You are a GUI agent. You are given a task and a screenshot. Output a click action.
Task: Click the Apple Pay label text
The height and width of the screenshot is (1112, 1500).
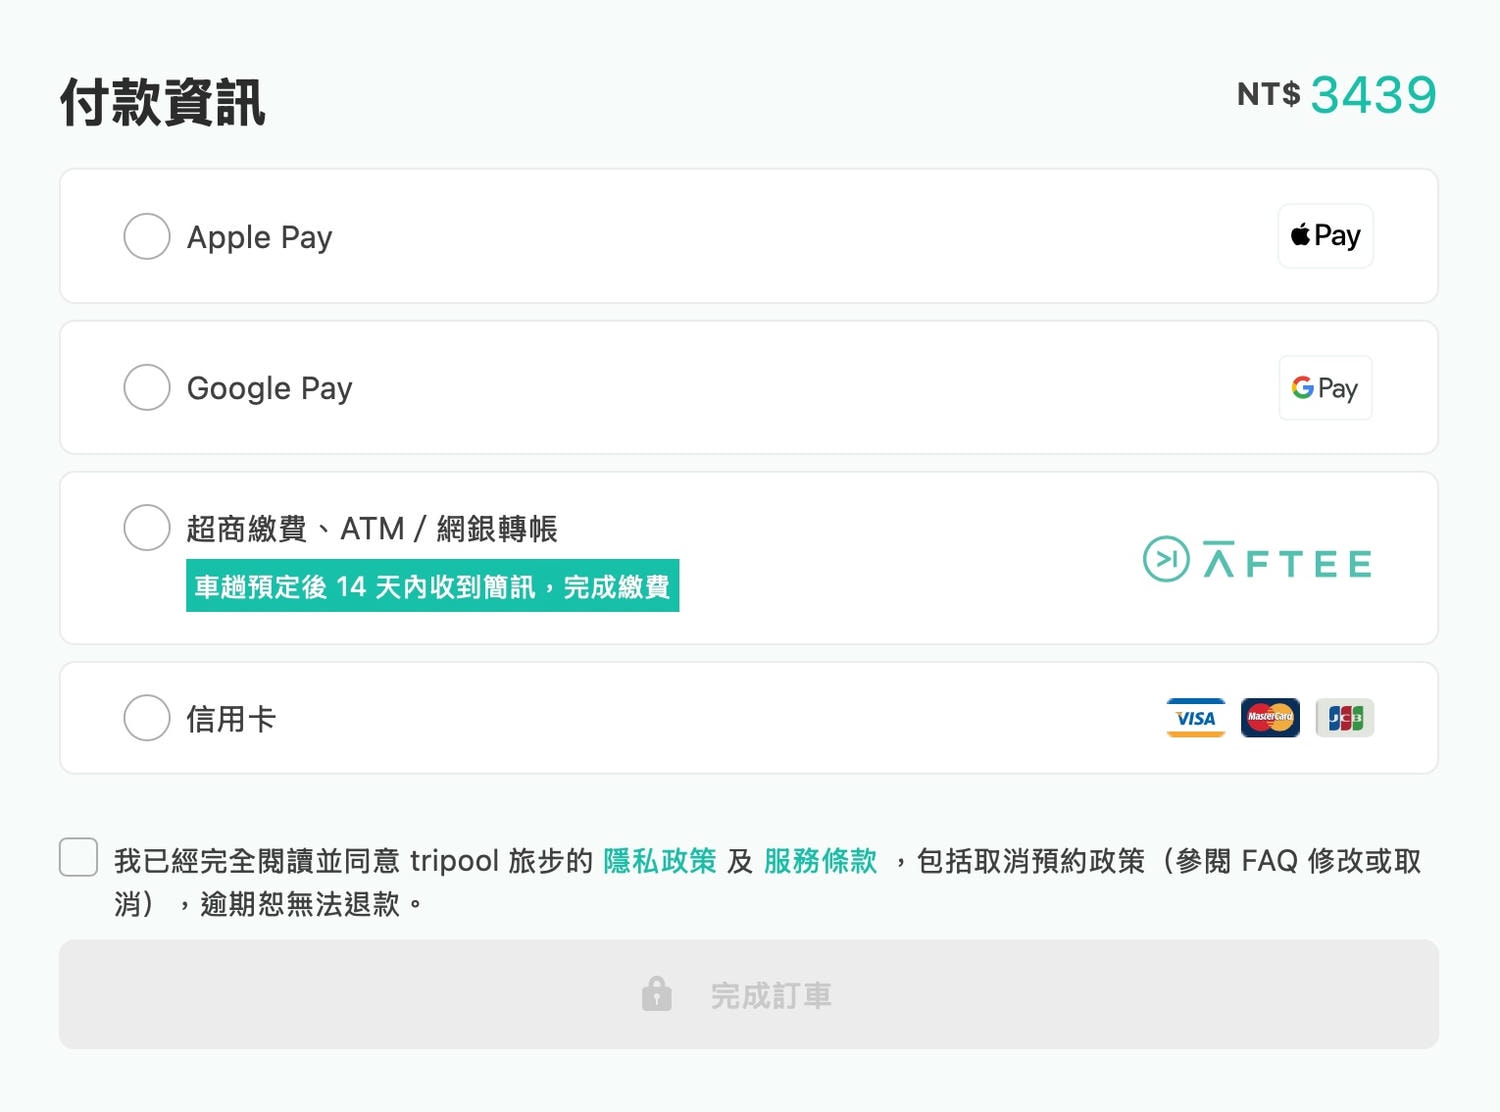click(x=259, y=238)
